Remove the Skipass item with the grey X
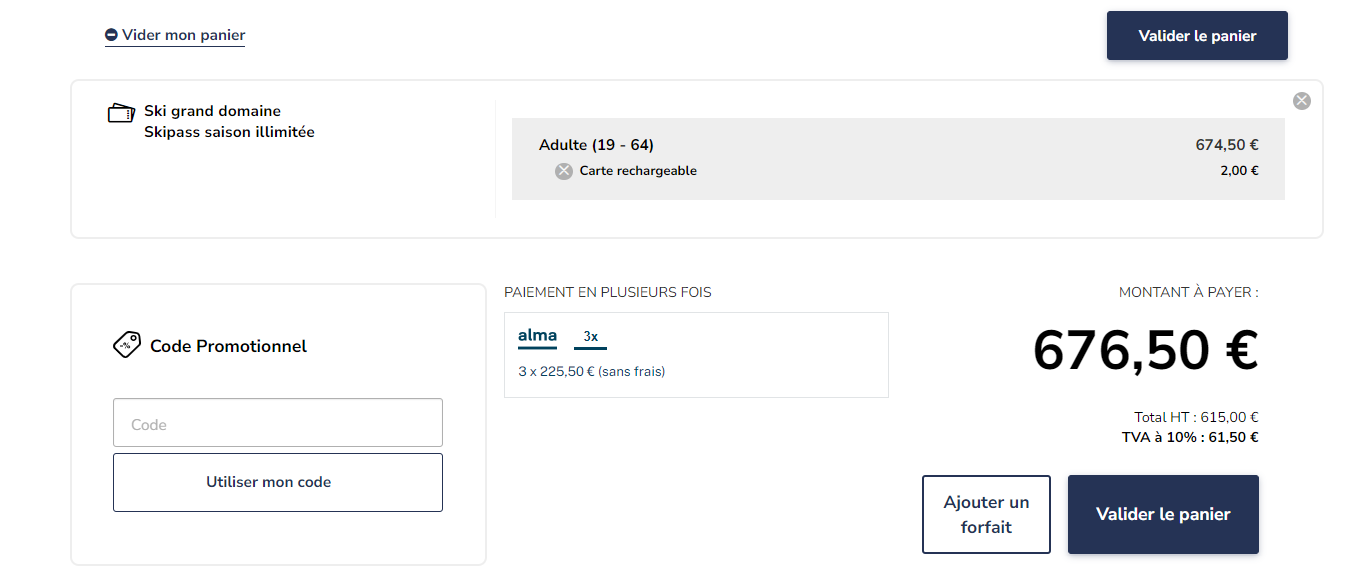 click(x=1301, y=100)
